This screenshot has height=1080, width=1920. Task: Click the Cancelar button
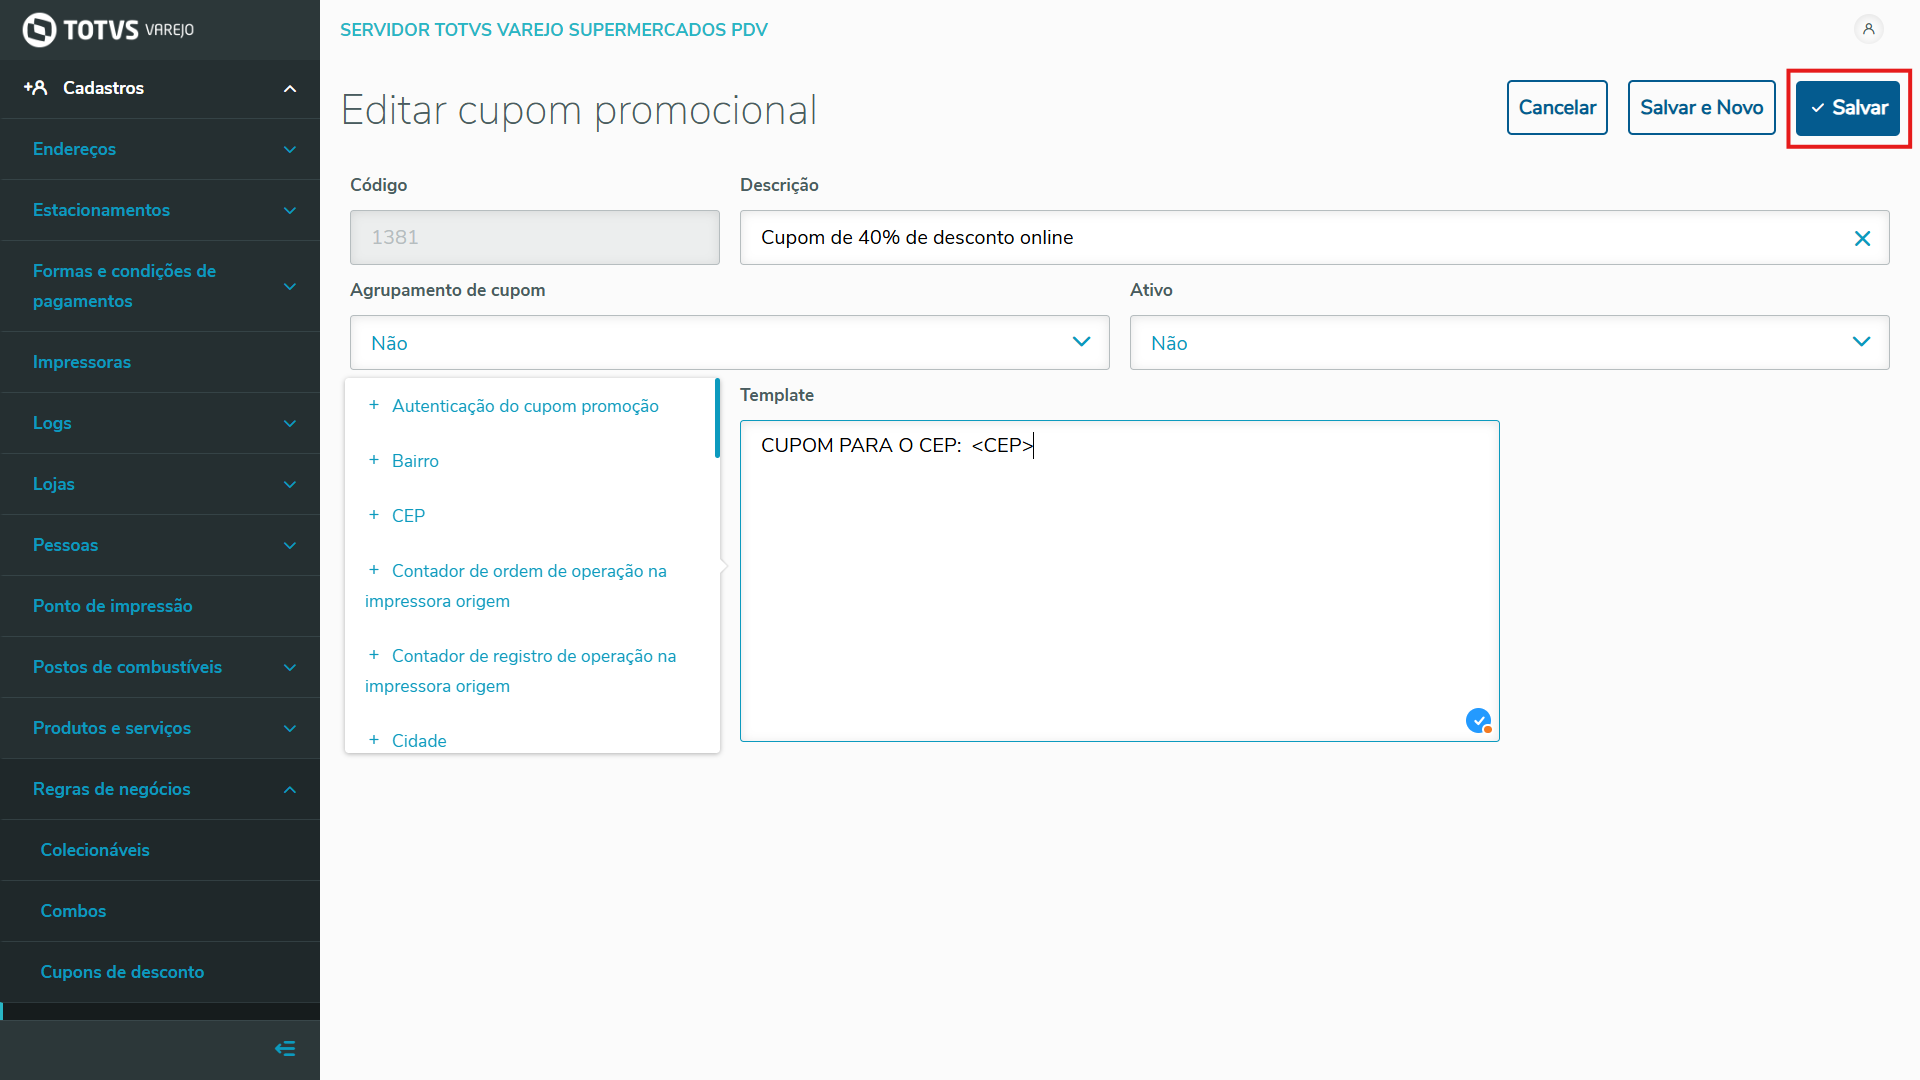click(x=1557, y=108)
